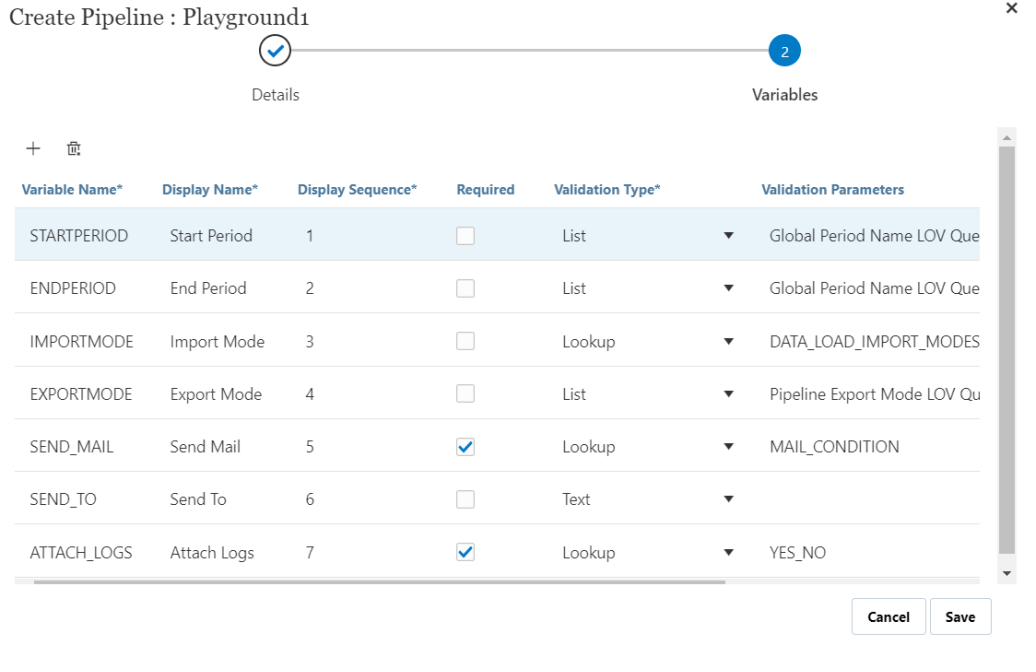Select IMPORTMODE variable name cell
Screen dimensions: 1036x672
[81, 342]
